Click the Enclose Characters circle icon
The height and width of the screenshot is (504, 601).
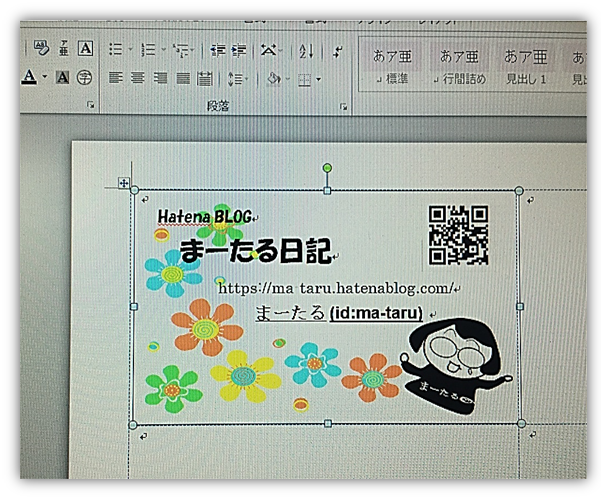pyautogui.click(x=84, y=77)
